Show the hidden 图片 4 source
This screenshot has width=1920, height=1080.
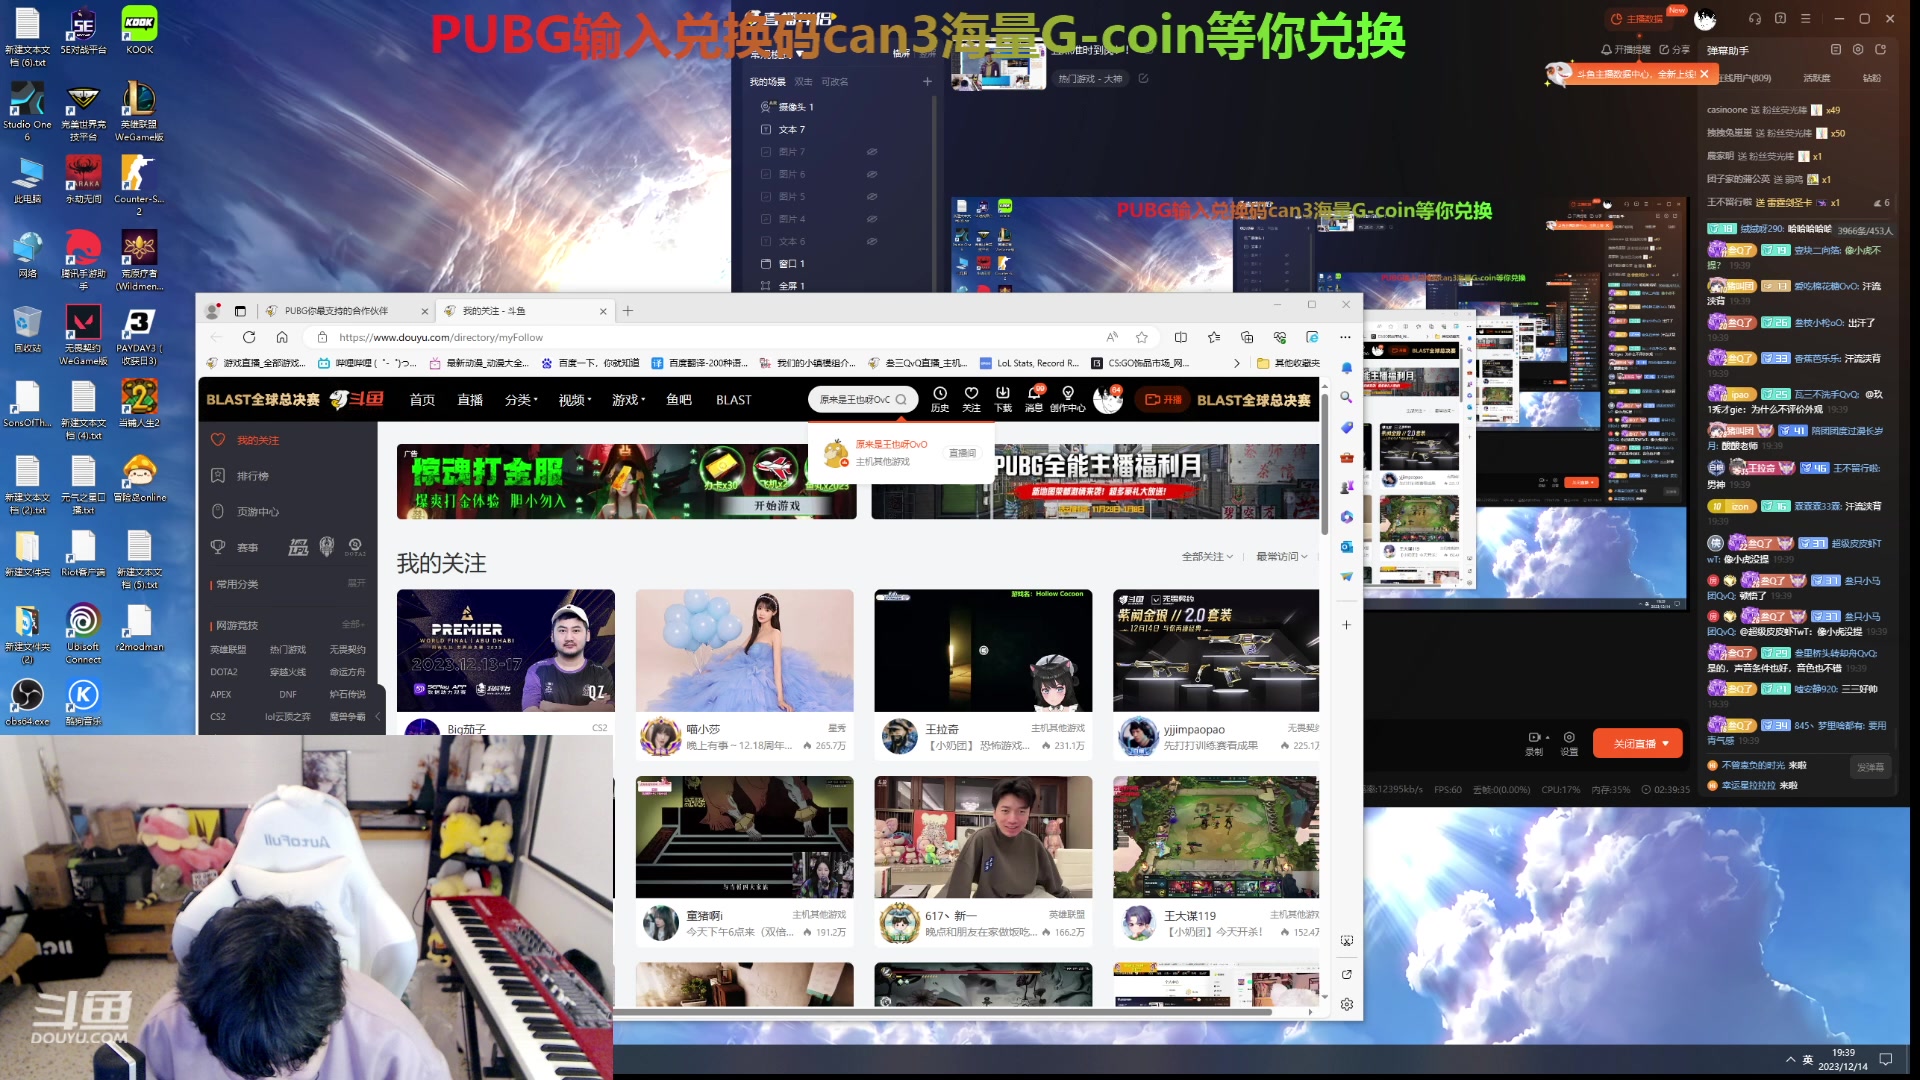click(x=872, y=218)
